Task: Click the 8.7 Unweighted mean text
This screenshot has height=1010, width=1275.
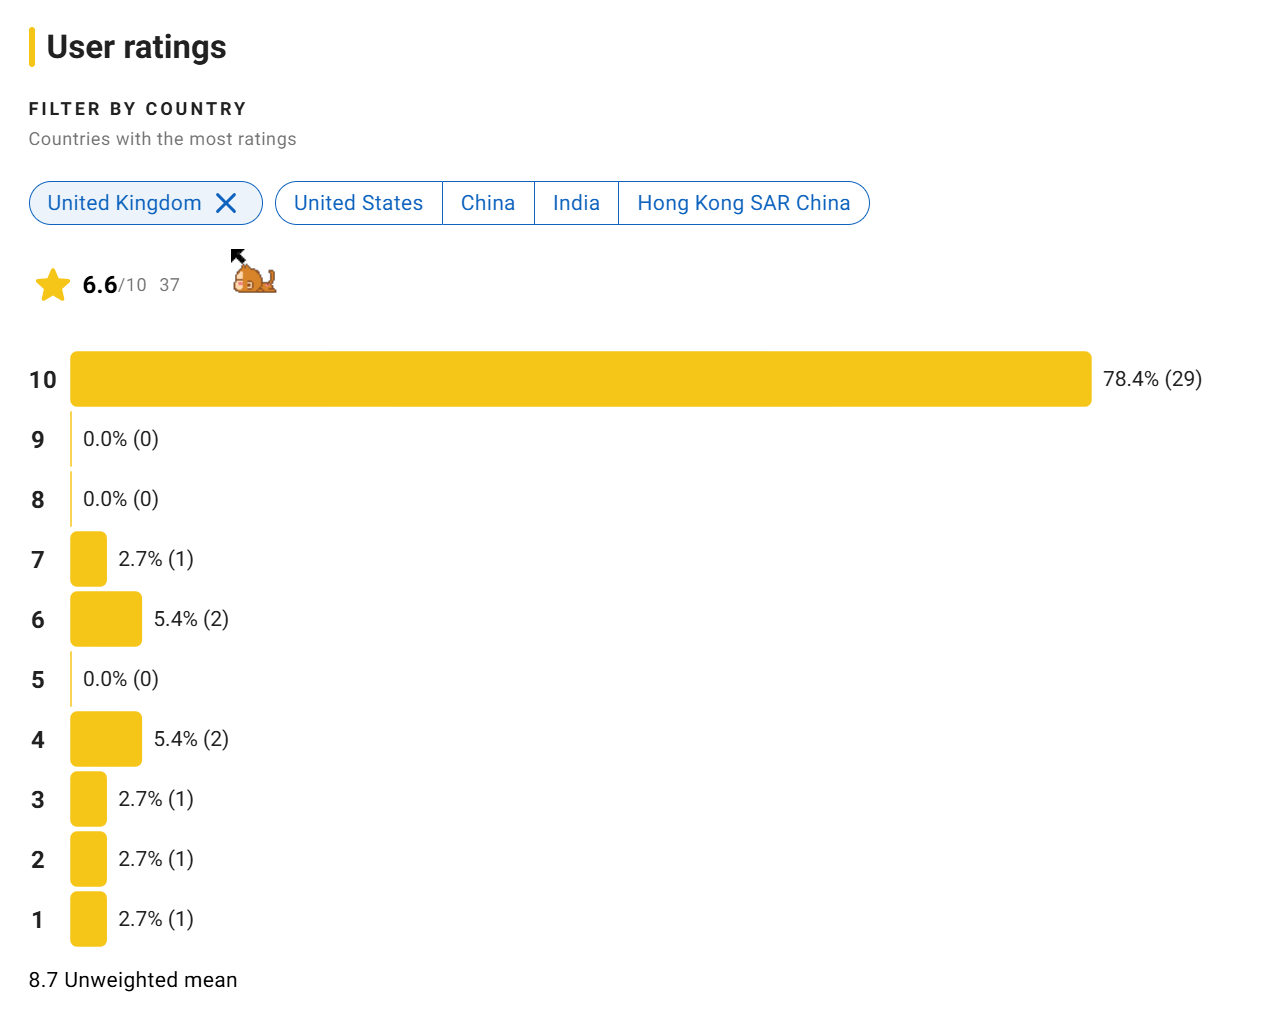Action: click(x=133, y=980)
